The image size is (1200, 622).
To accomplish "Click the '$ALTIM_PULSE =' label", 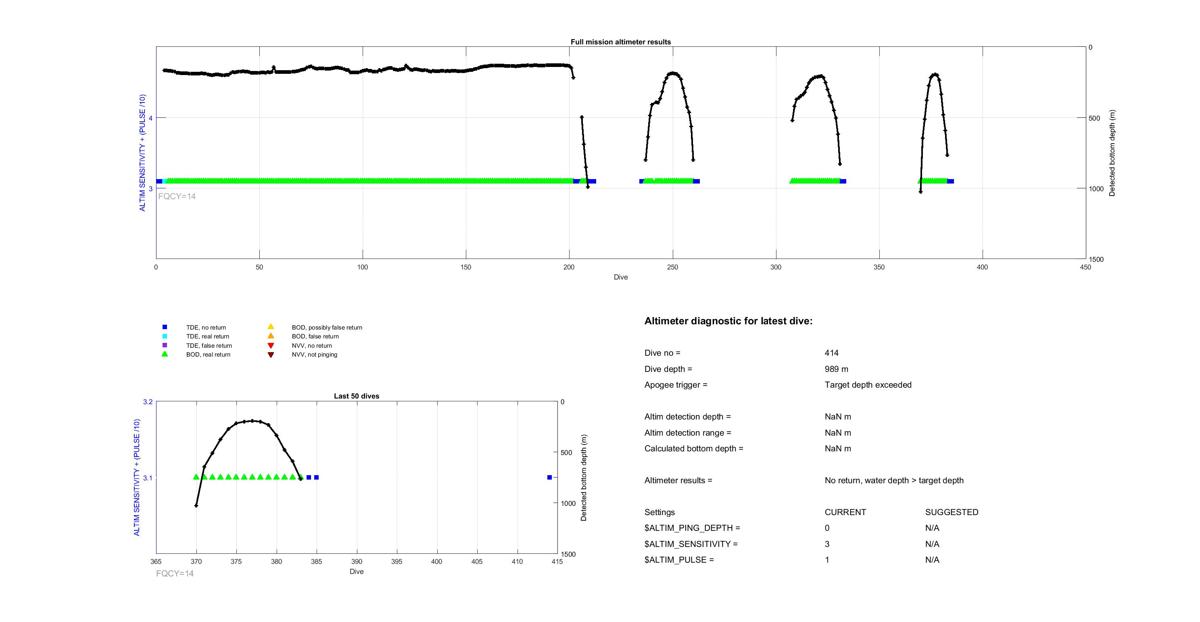I will tap(680, 560).
